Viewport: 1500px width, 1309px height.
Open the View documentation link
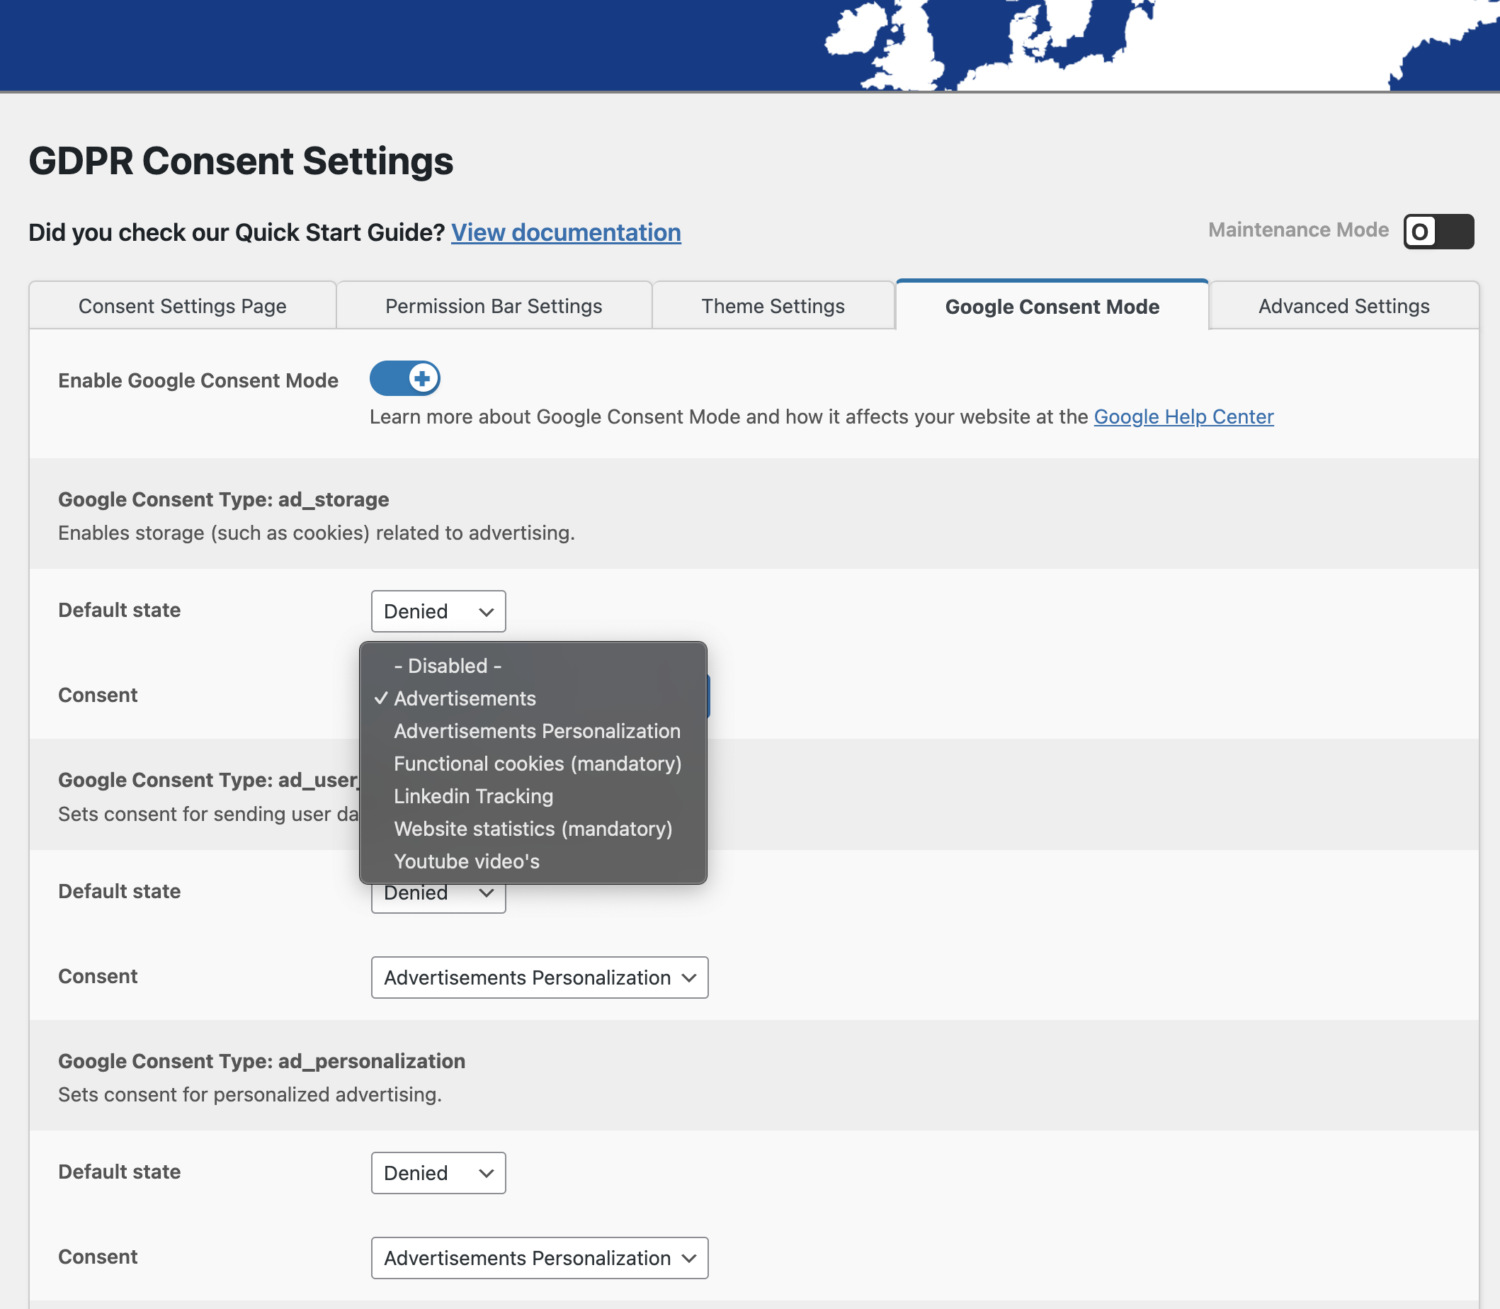[565, 232]
